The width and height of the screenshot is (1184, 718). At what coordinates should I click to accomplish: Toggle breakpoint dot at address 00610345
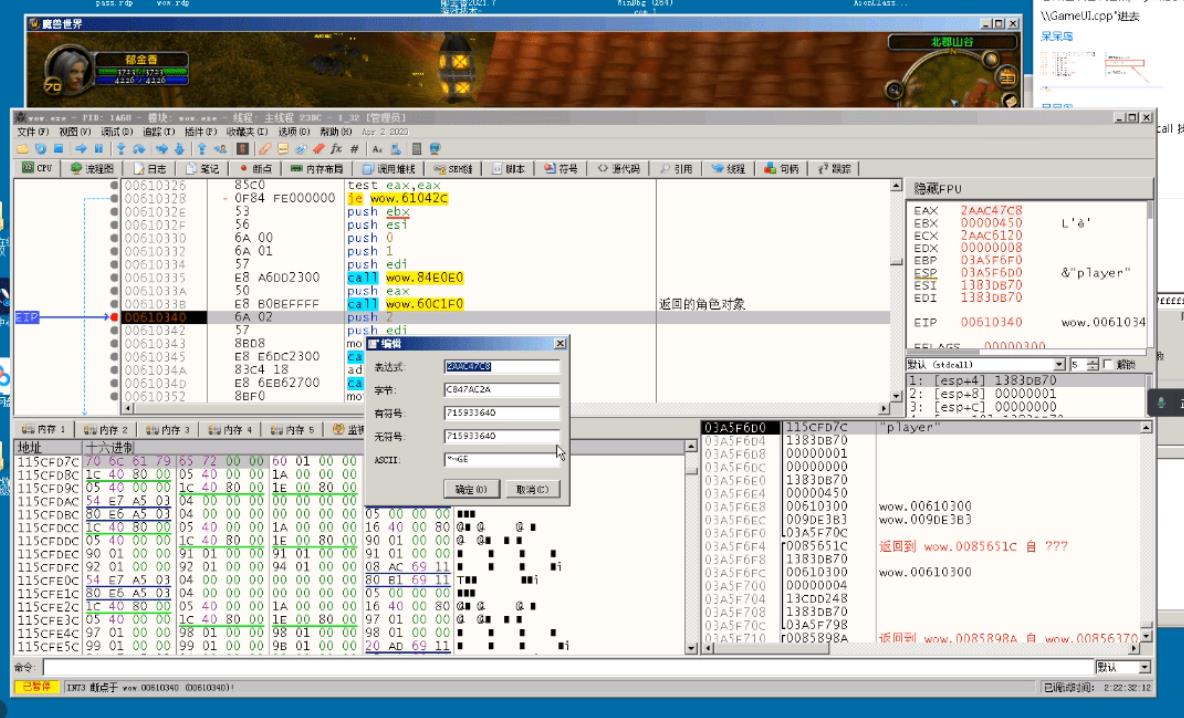pos(114,356)
